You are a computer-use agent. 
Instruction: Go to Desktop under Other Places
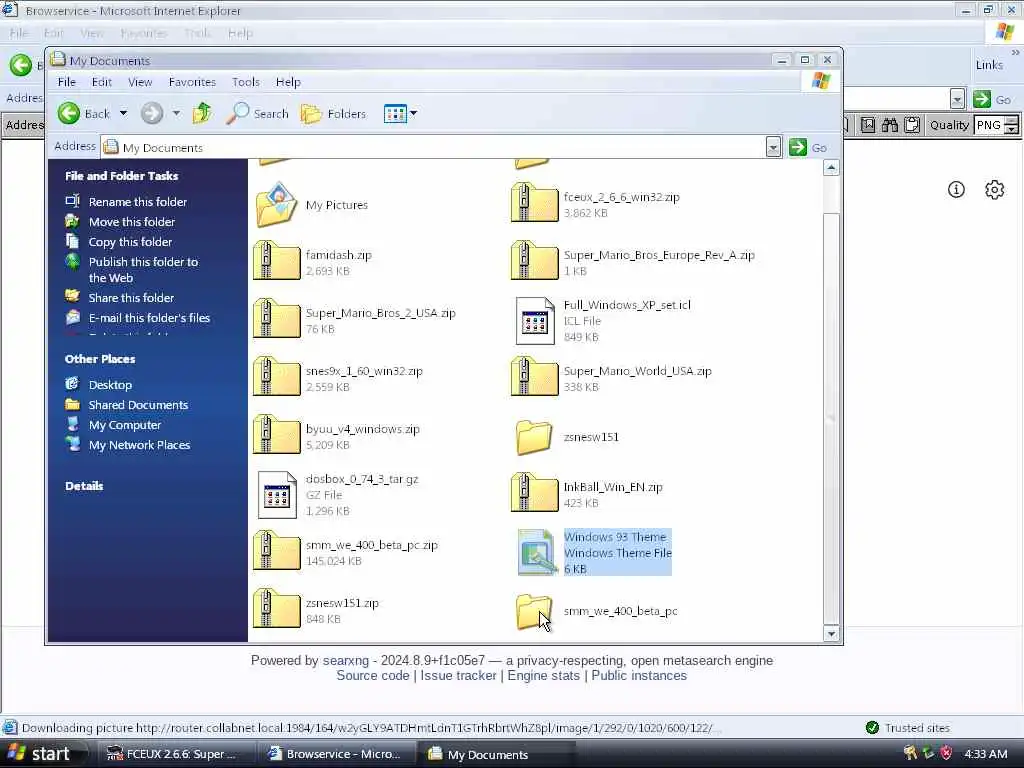pos(110,385)
